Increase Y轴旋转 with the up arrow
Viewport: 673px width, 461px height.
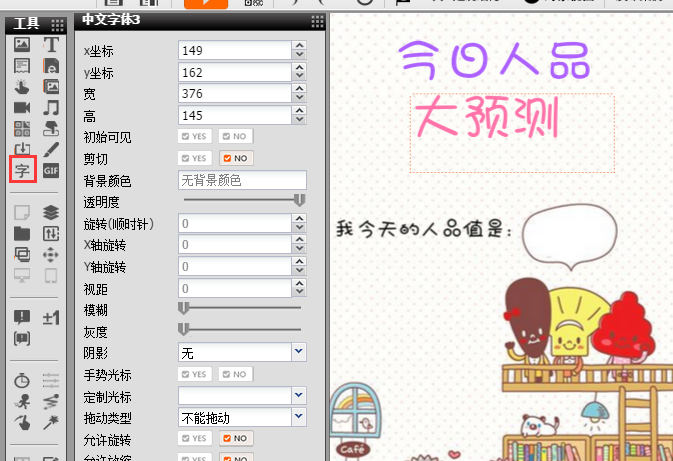tap(300, 261)
